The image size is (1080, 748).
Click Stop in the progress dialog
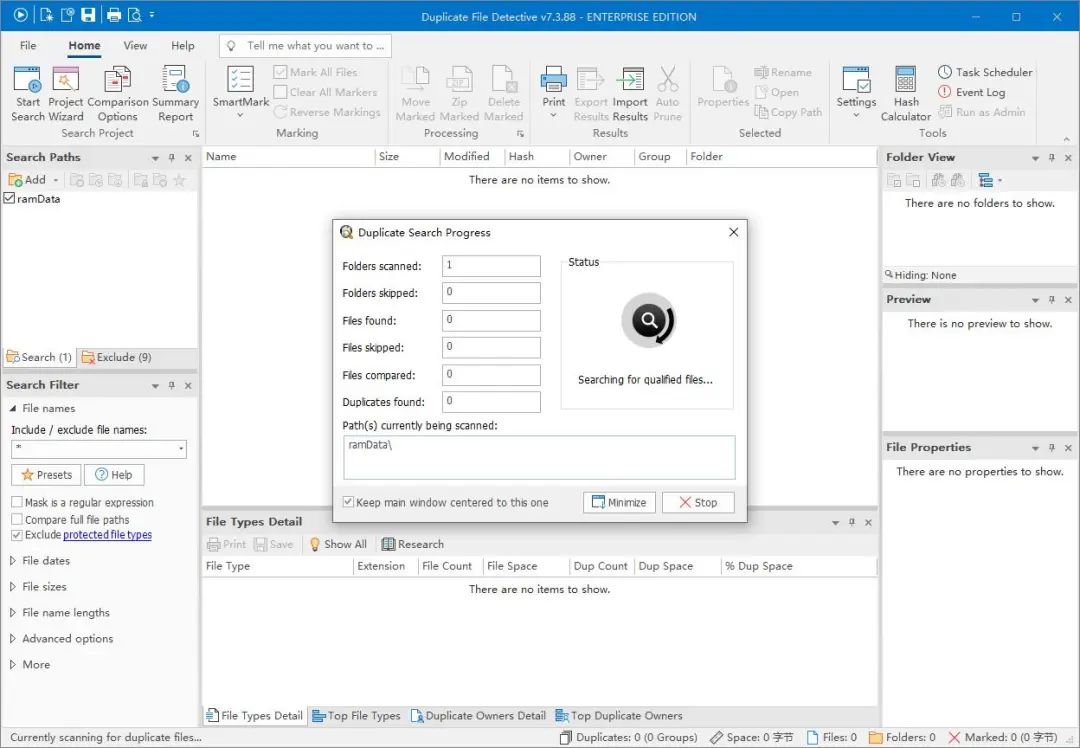698,502
